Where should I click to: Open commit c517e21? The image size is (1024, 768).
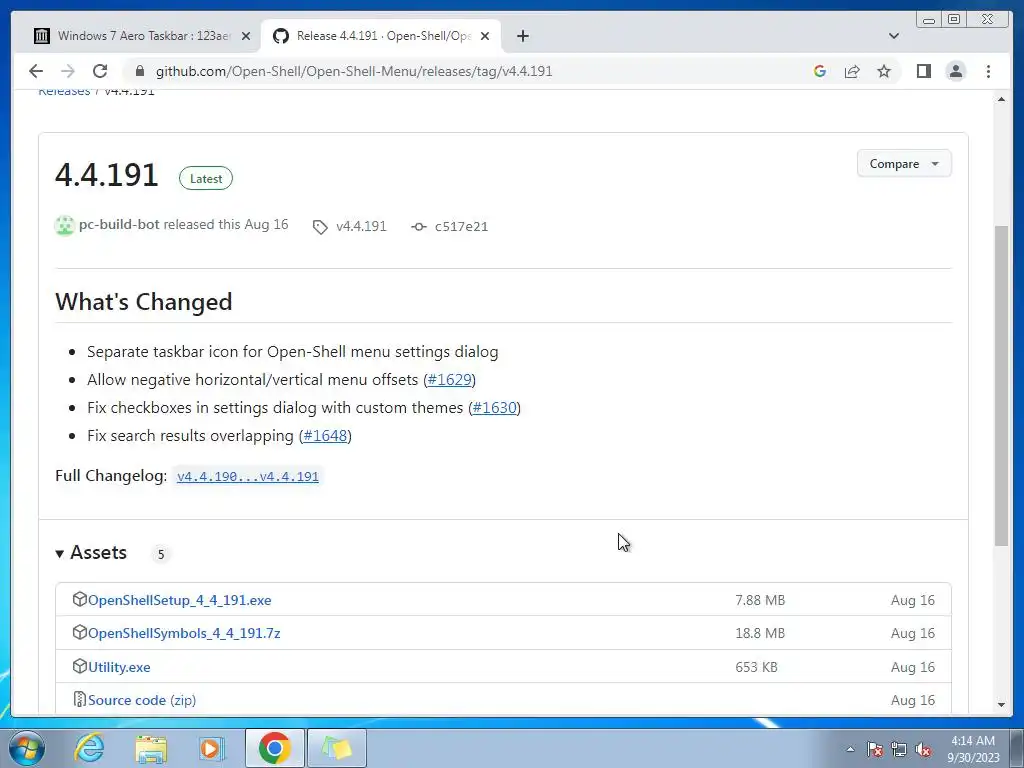click(461, 226)
